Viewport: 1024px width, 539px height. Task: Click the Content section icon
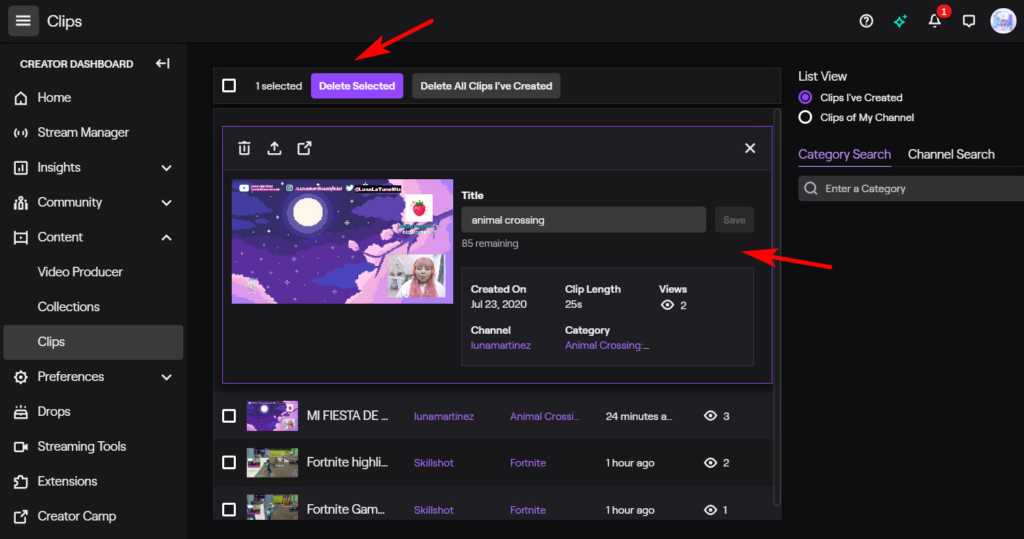point(21,237)
